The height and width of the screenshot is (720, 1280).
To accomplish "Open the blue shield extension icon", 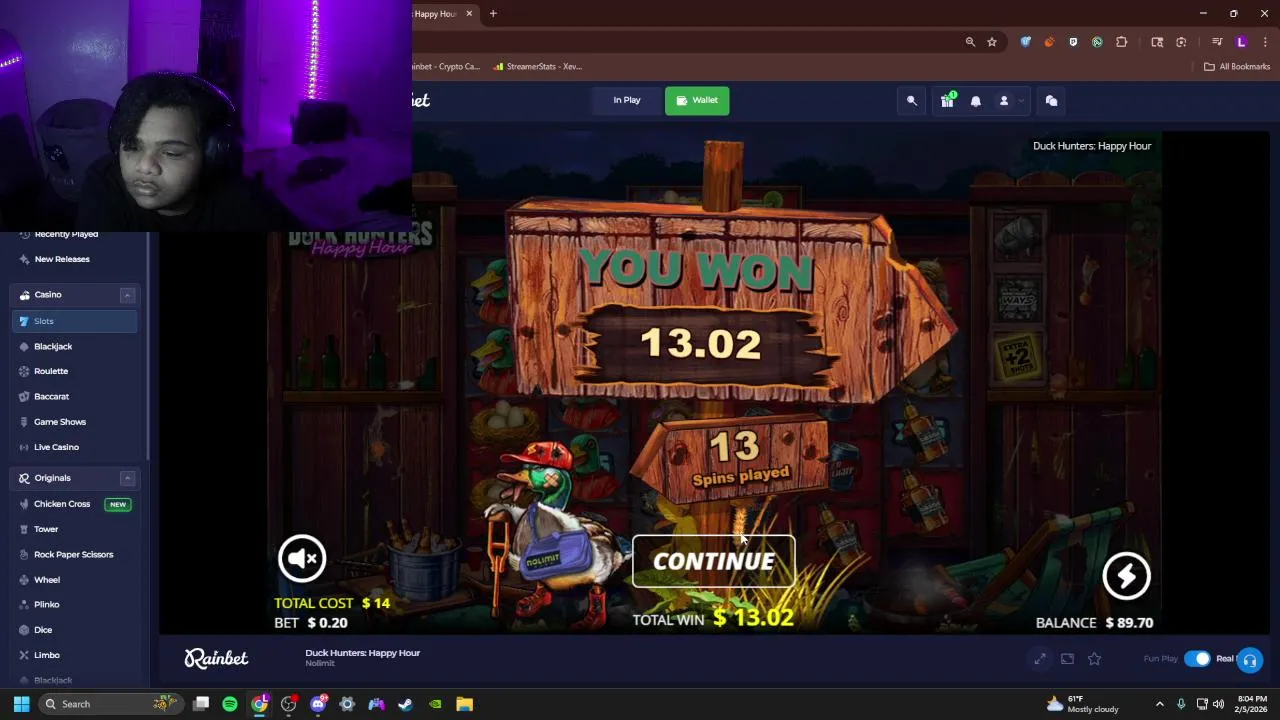I will pyautogui.click(x=1025, y=42).
